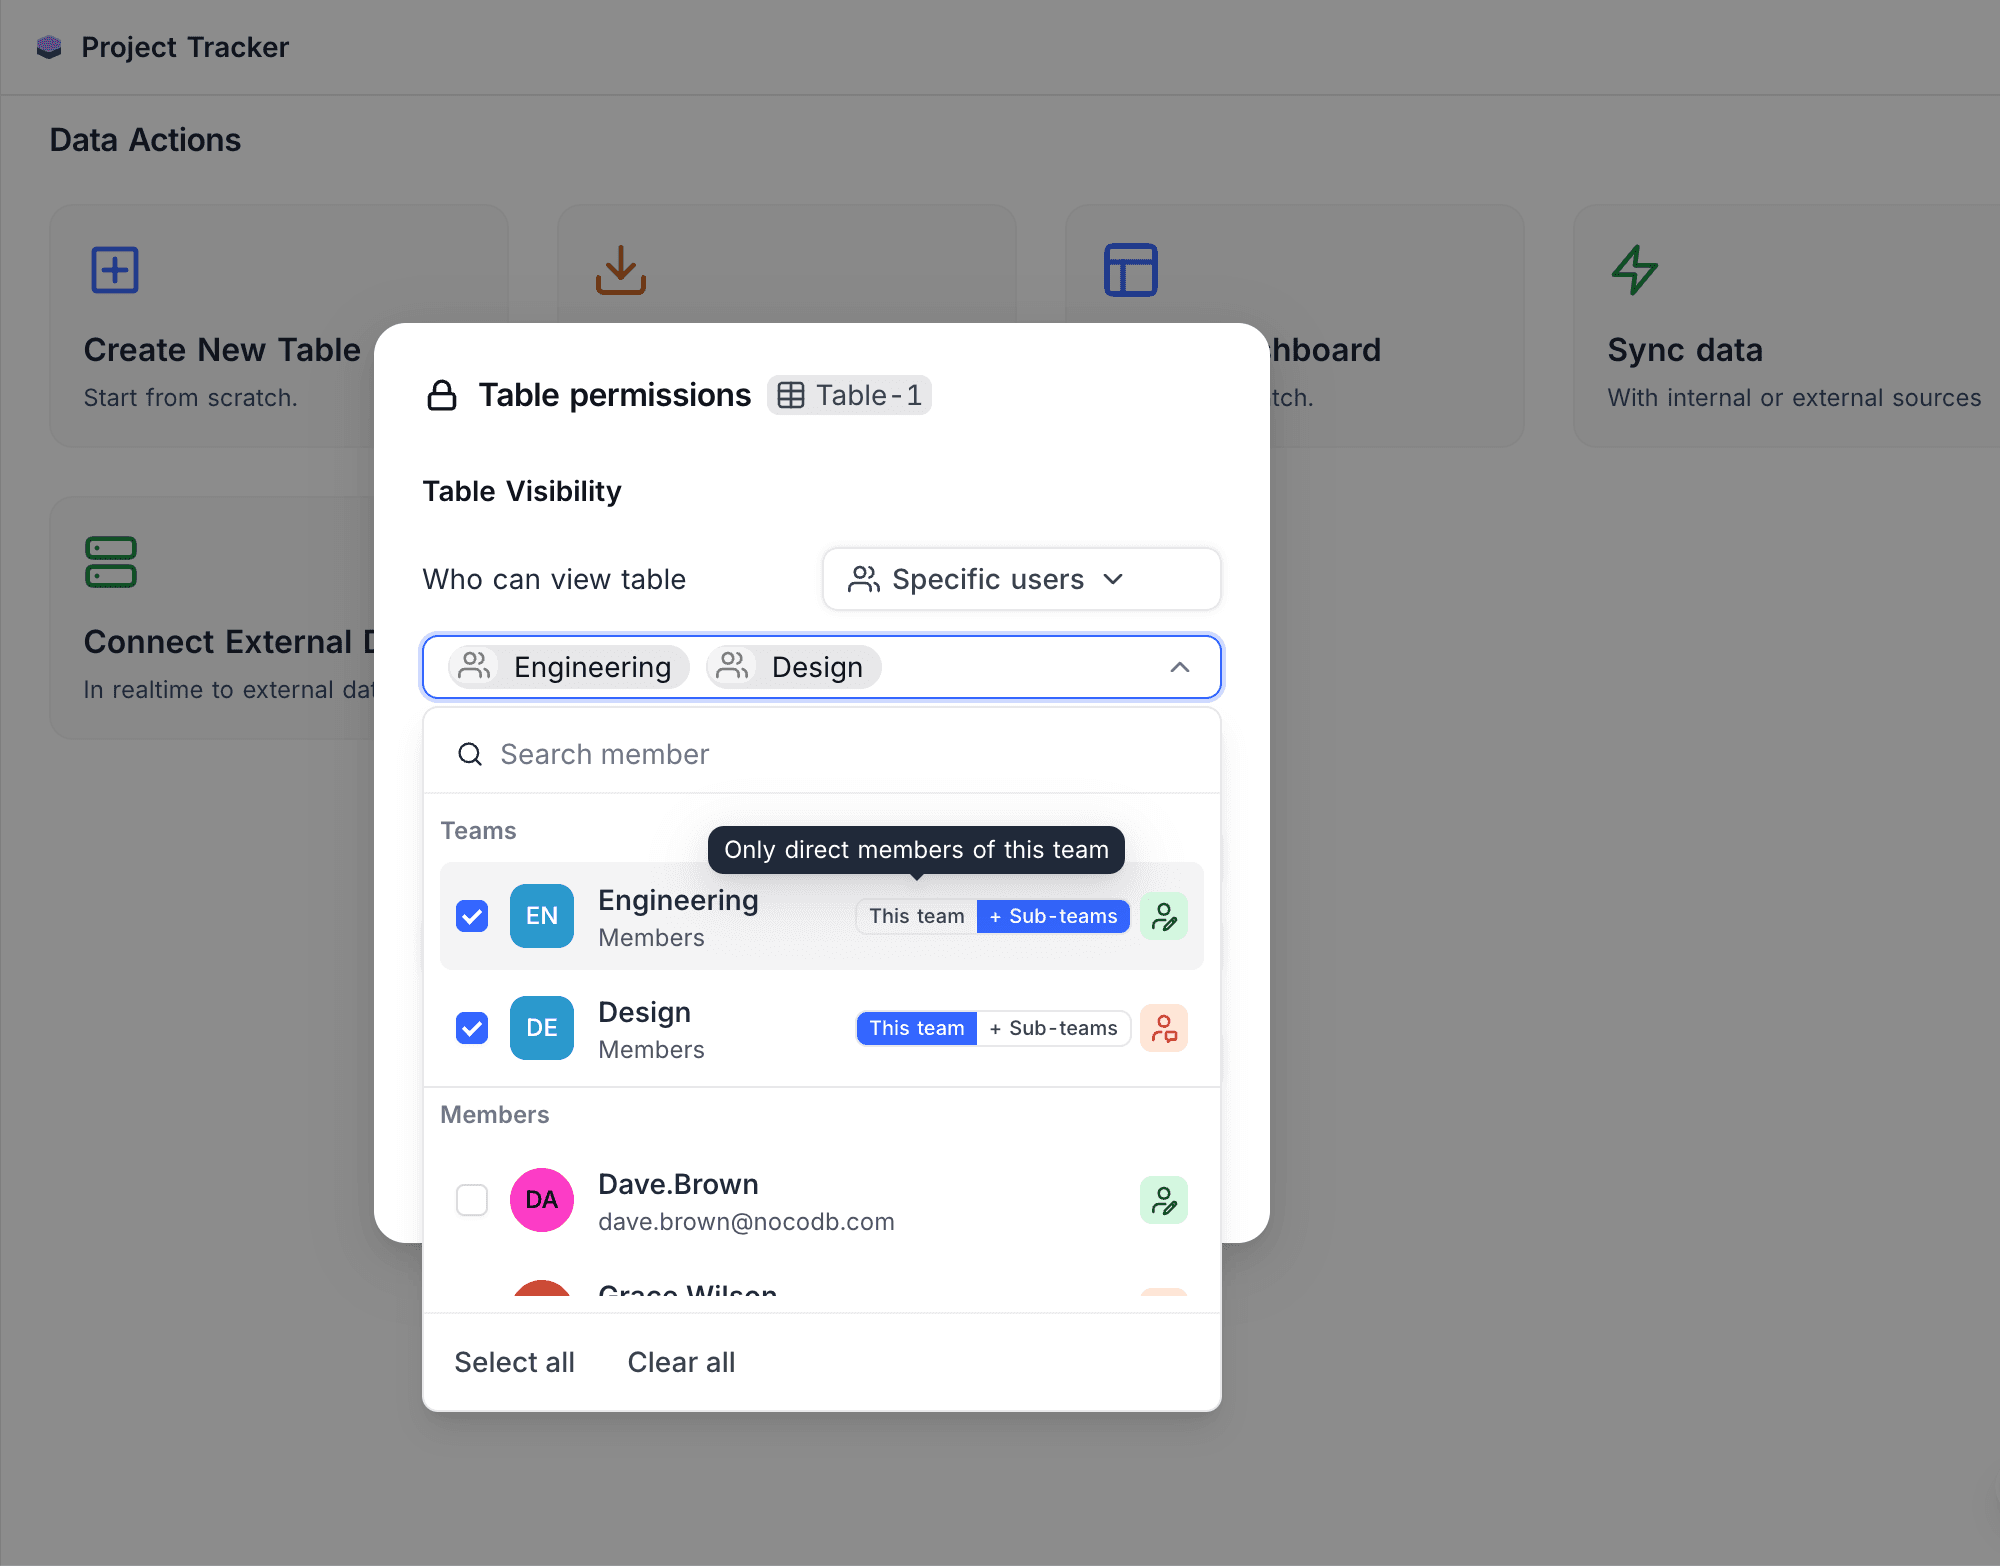Click the import download arrow icon
This screenshot has height=1566, width=2000.
(620, 270)
